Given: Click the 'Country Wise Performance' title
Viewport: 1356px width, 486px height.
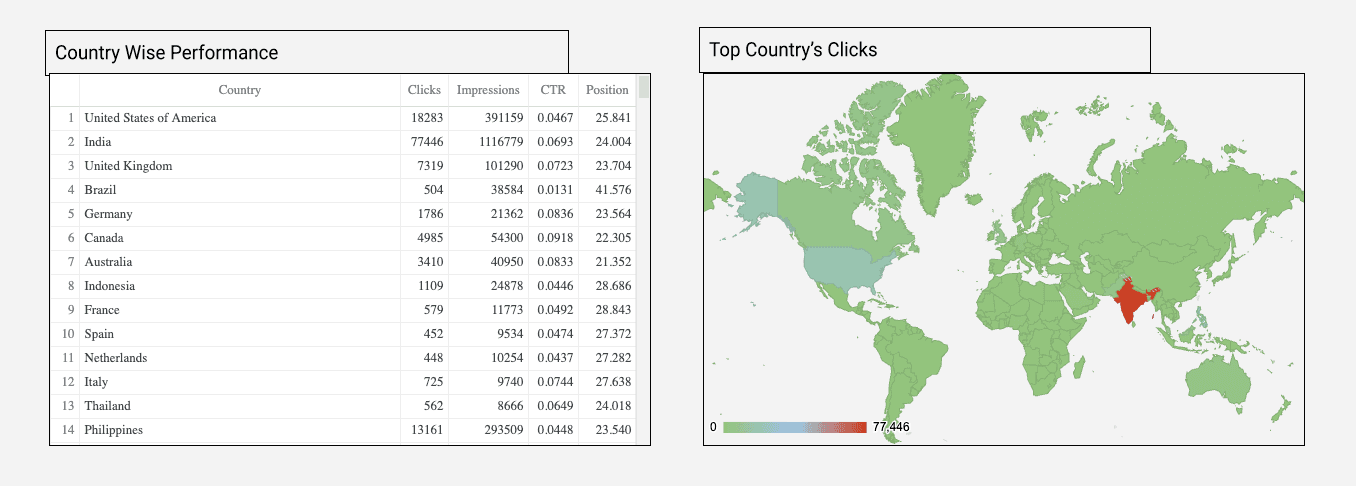Looking at the screenshot, I should [167, 53].
